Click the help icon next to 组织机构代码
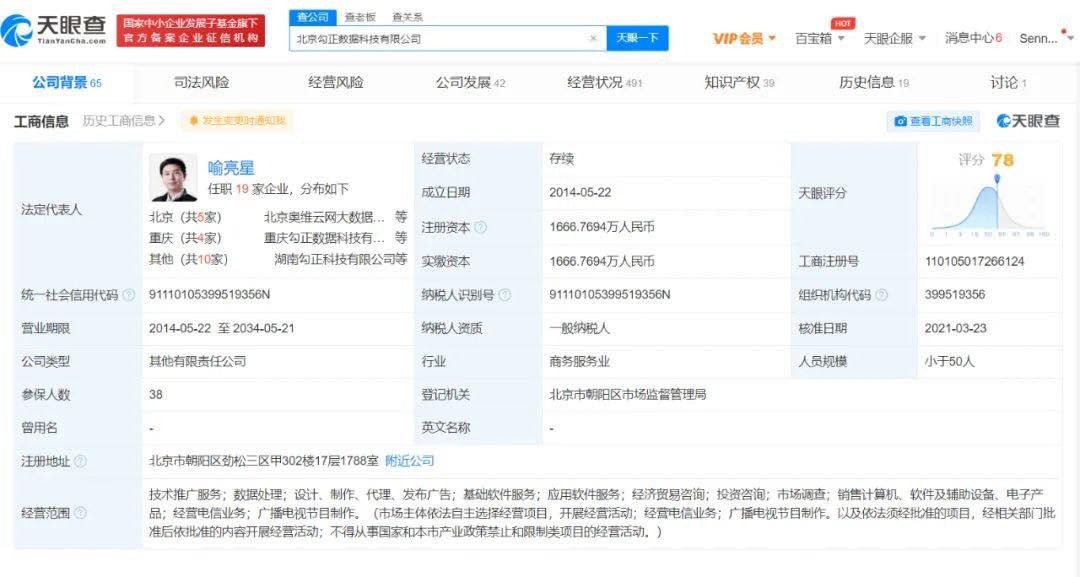1080x577 pixels. [881, 295]
